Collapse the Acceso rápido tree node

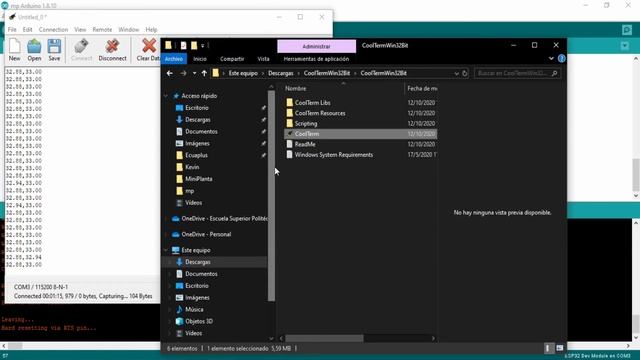click(166, 96)
